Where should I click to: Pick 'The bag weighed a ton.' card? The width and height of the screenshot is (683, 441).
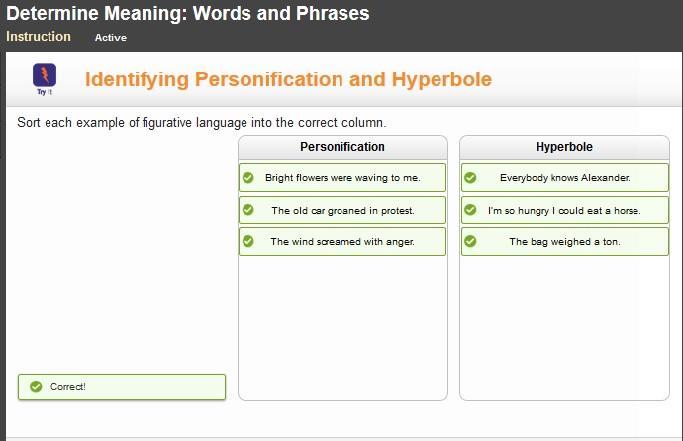tap(565, 241)
